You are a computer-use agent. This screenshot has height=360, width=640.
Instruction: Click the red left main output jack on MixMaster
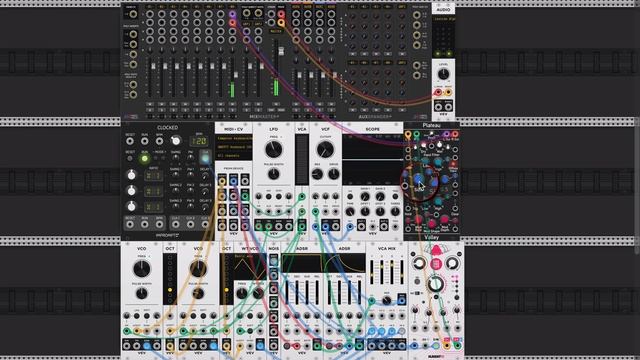tap(281, 14)
